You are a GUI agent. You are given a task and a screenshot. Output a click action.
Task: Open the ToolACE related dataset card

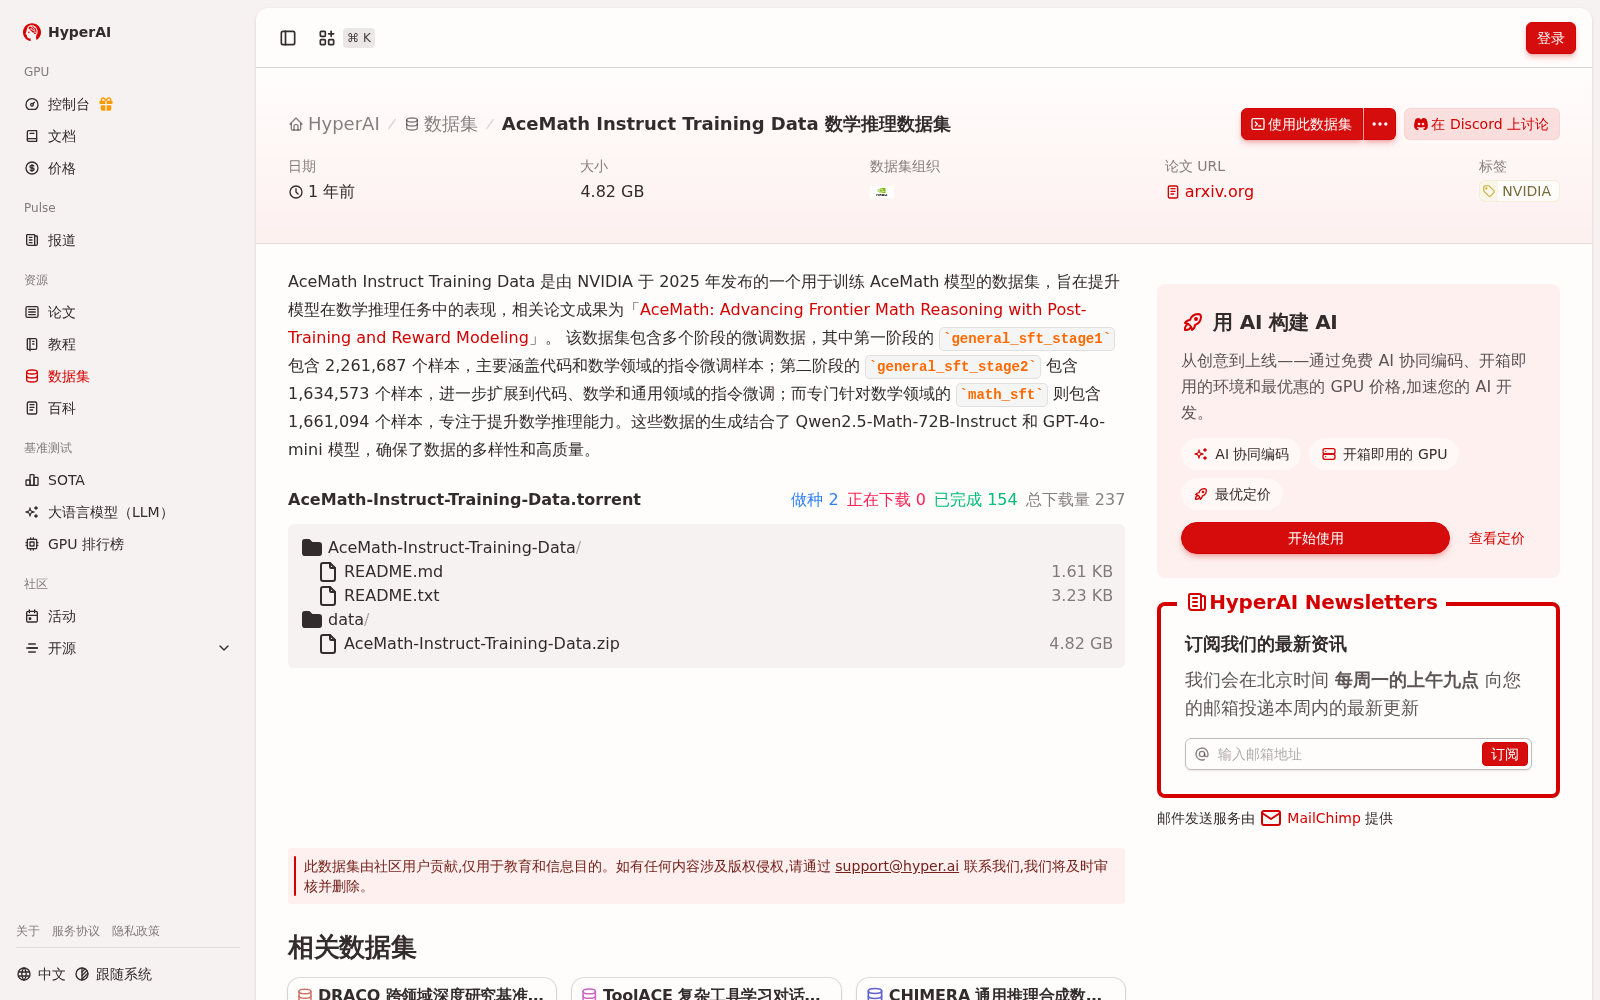pyautogui.click(x=706, y=989)
